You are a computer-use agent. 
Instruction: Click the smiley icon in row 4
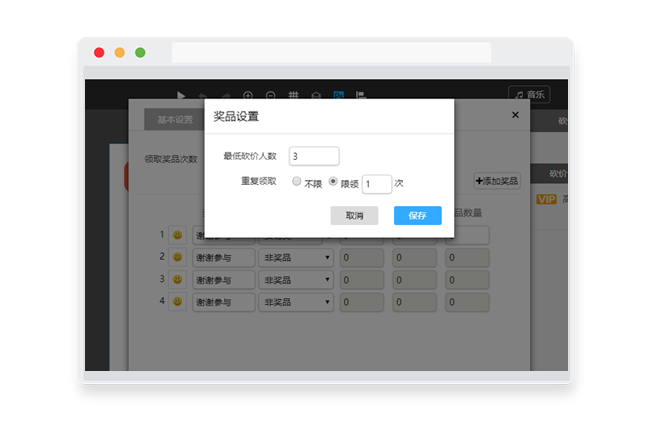[x=178, y=302]
